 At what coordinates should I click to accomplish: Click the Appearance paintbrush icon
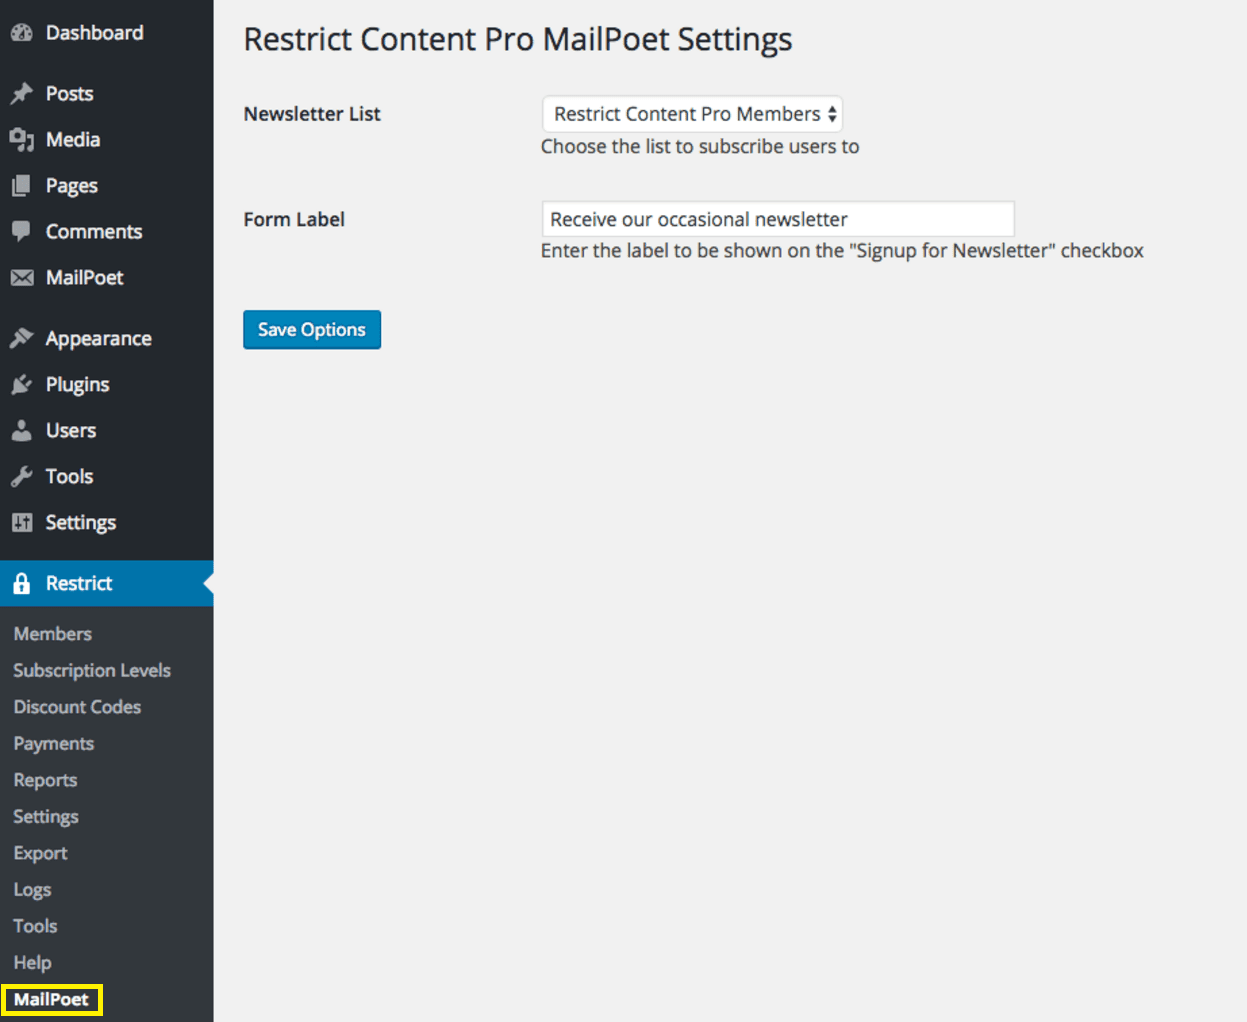coord(22,337)
